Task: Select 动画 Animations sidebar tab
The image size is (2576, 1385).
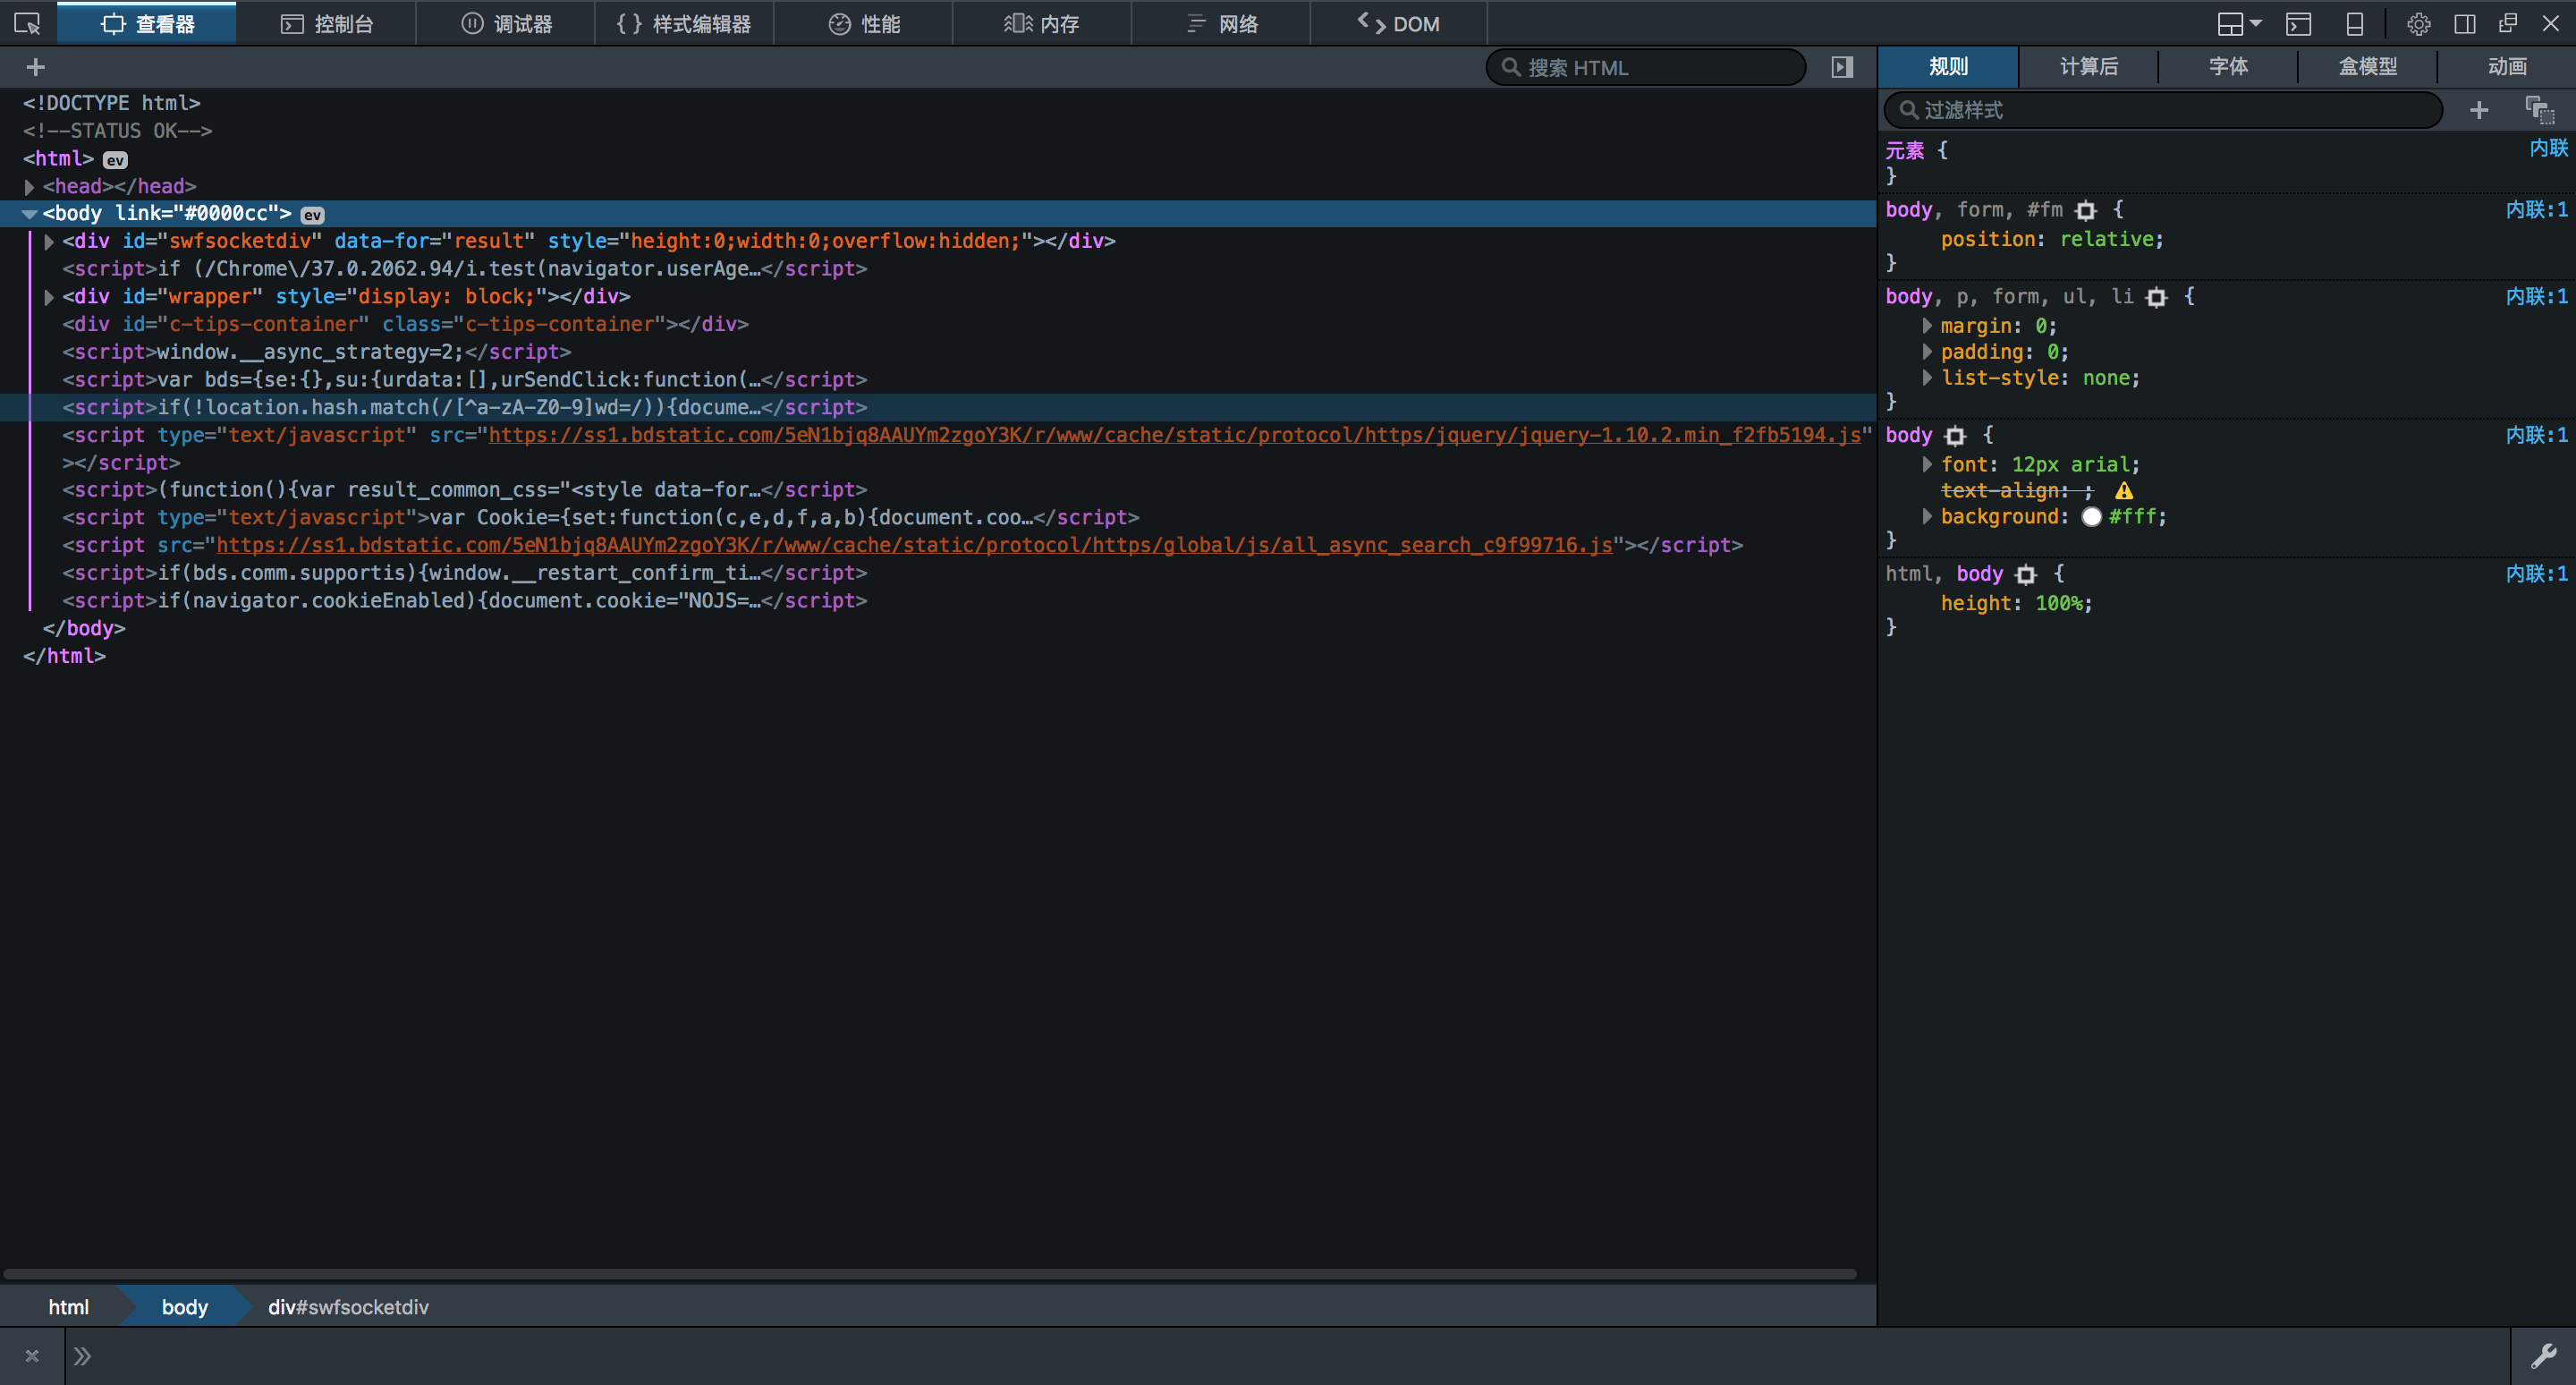Action: [x=2507, y=67]
